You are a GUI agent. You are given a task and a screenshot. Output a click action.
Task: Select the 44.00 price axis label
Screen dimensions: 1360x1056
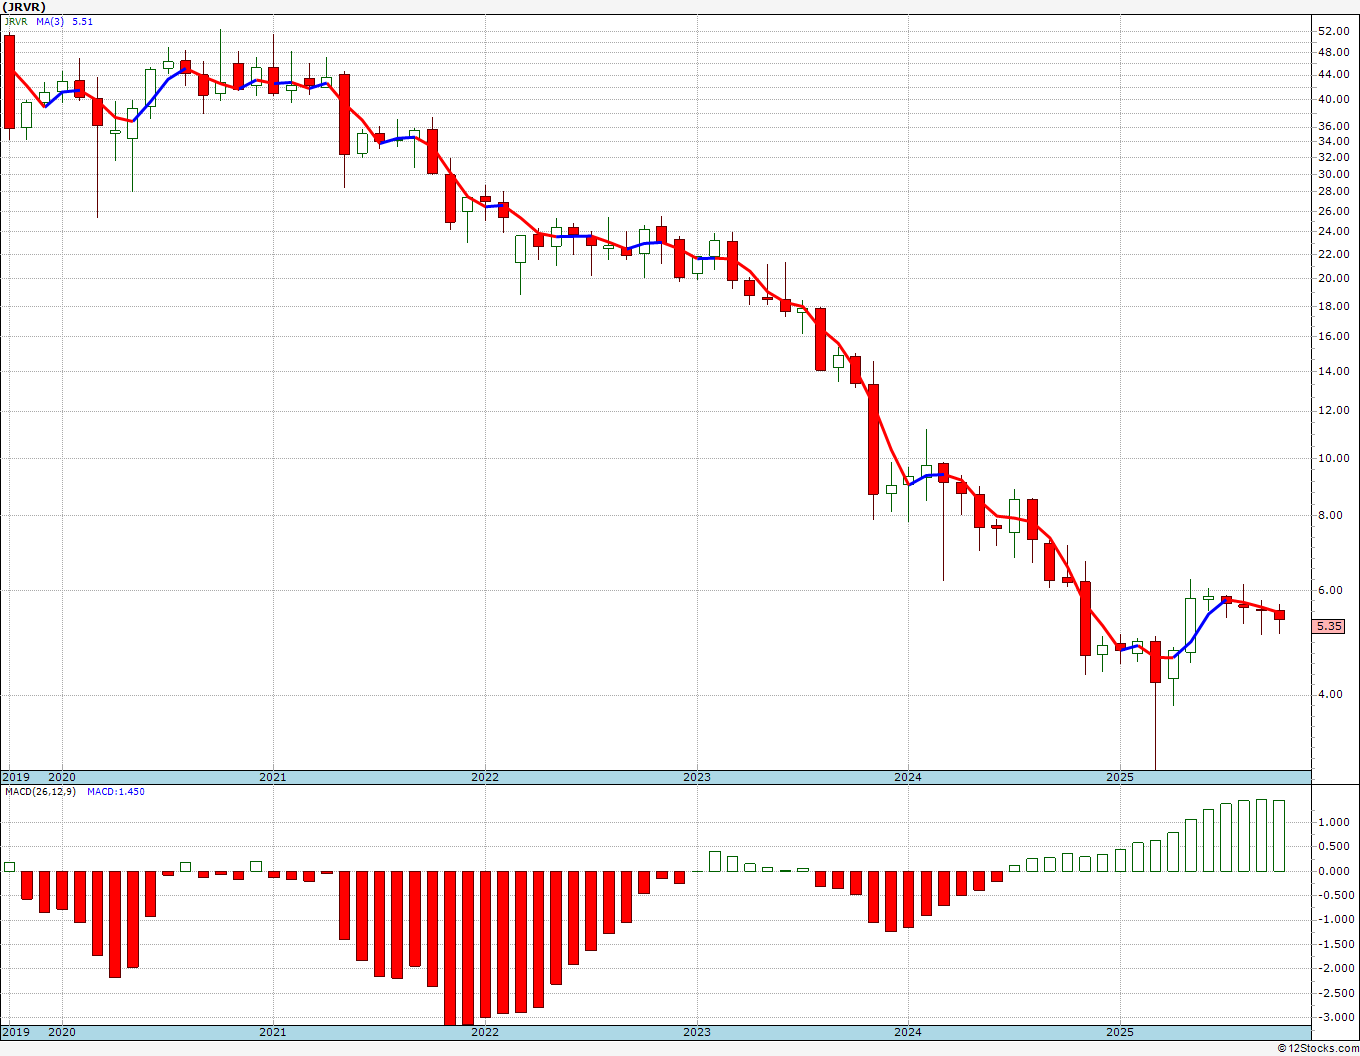pos(1333,75)
